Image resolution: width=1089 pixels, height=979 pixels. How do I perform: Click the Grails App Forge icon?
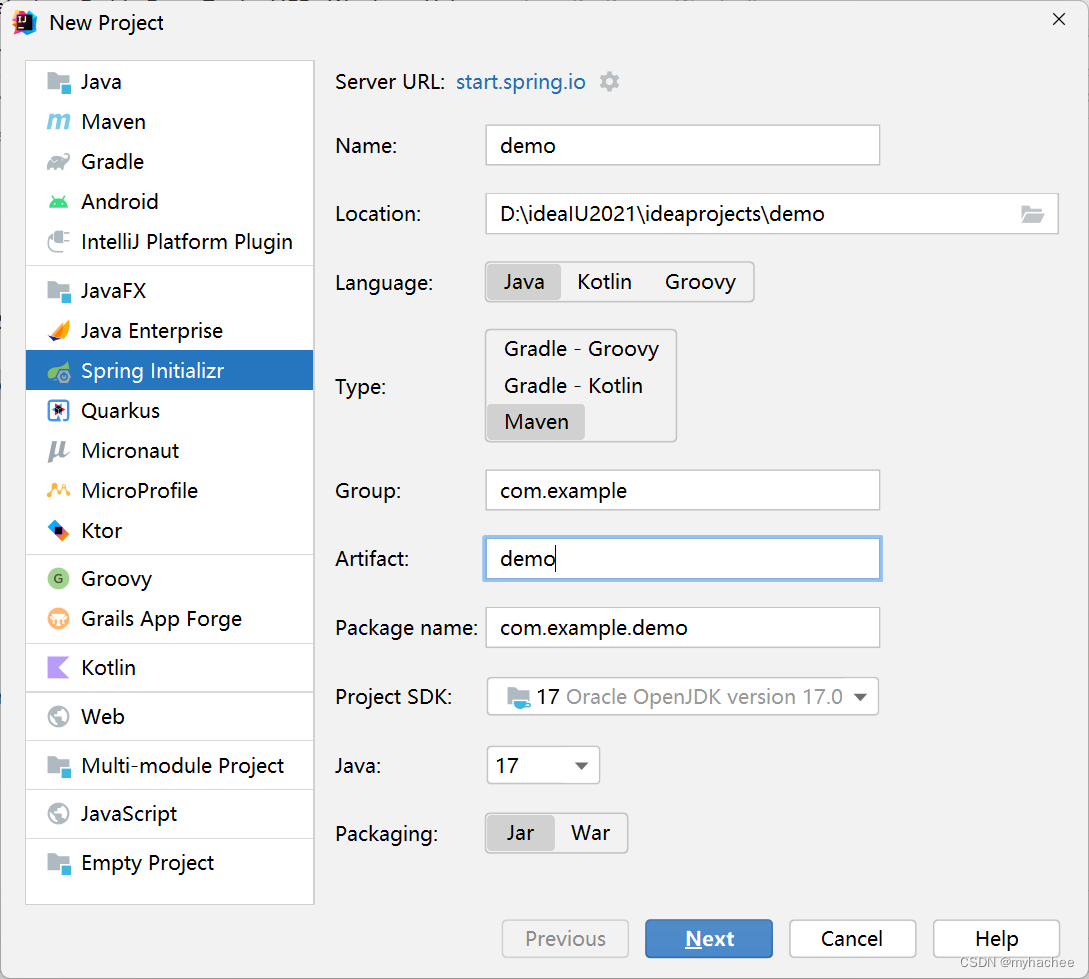tap(59, 619)
